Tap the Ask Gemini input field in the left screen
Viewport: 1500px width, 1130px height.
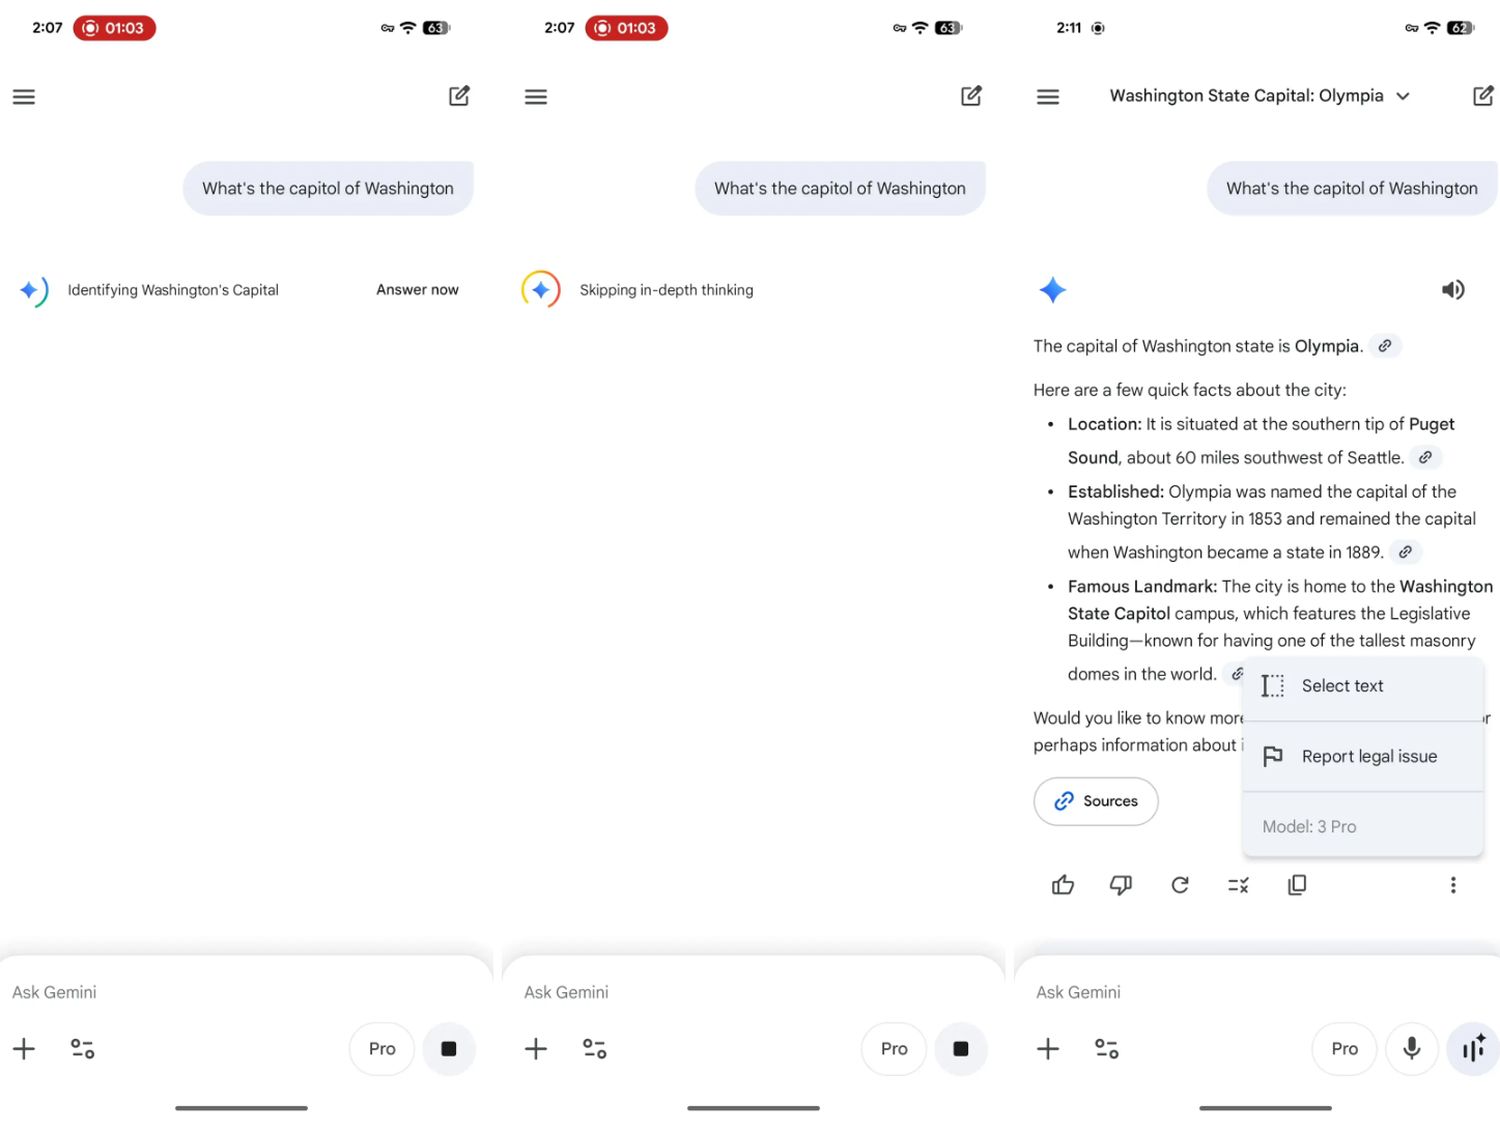200,992
